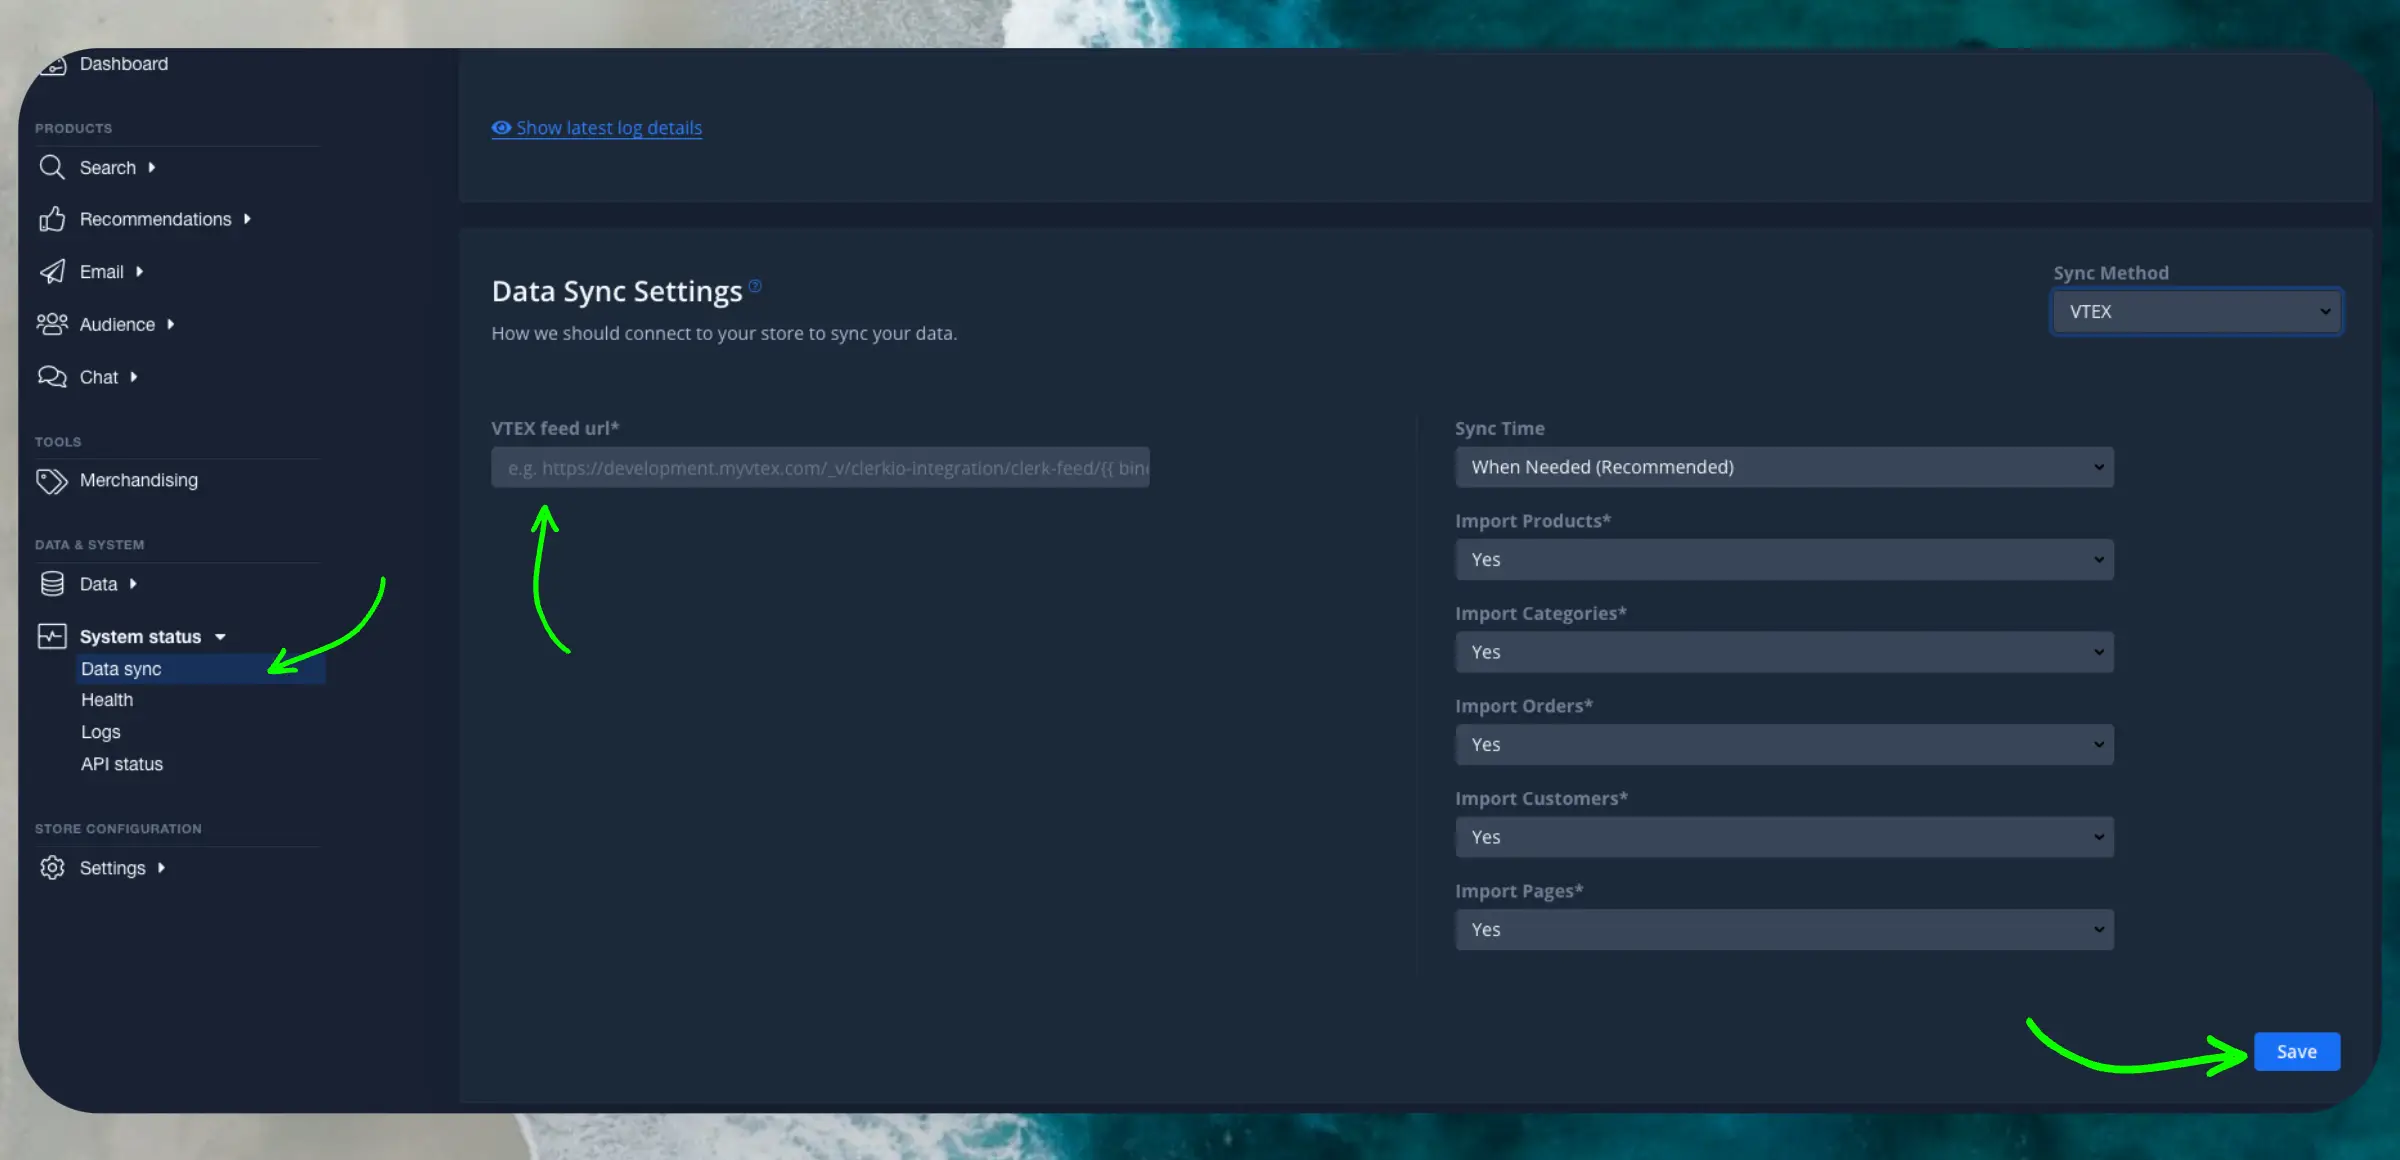
Task: Open the API status page
Action: coord(121,764)
